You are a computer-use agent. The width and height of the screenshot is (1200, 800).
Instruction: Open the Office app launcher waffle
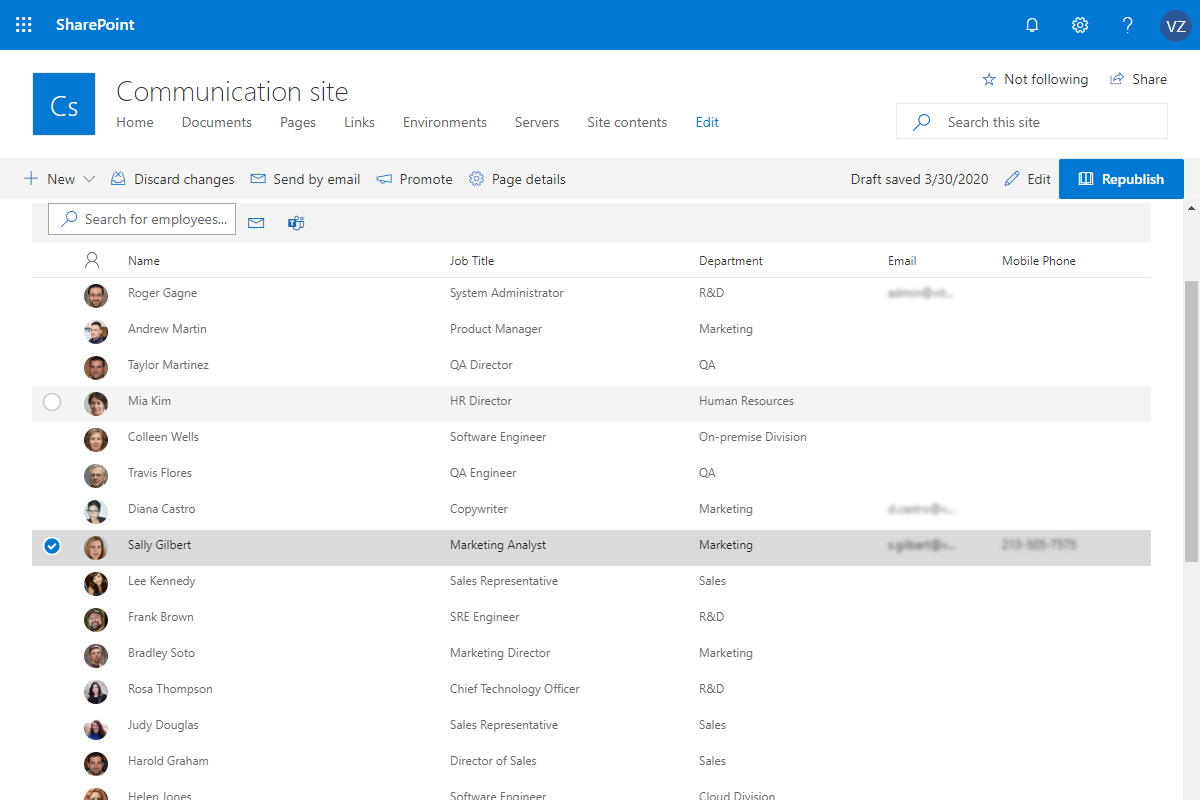click(x=23, y=24)
